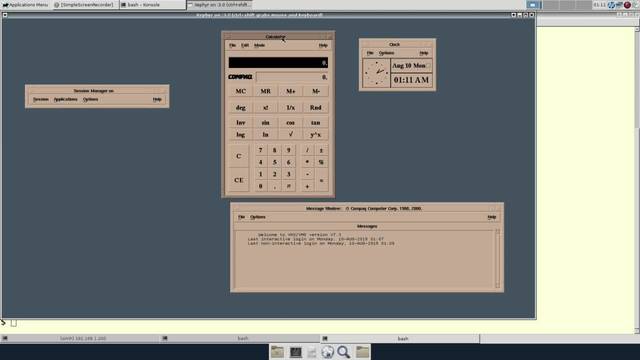Switch to SimpleScreenRecorder taskbar entry
Screen dimensions: 640x360
point(86,5)
